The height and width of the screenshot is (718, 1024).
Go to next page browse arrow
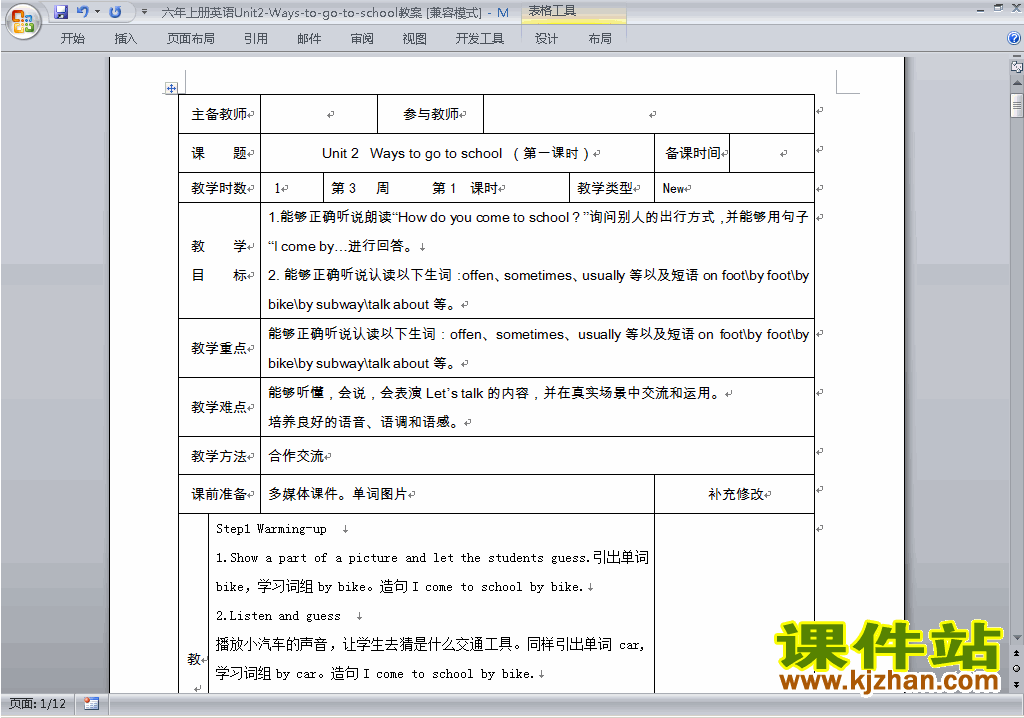pos(1016,684)
